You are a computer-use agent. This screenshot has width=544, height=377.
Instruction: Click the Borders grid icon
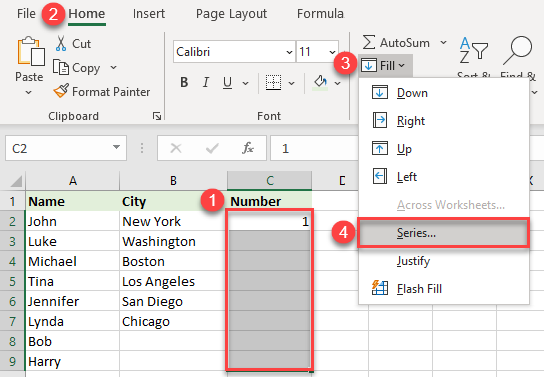click(273, 83)
